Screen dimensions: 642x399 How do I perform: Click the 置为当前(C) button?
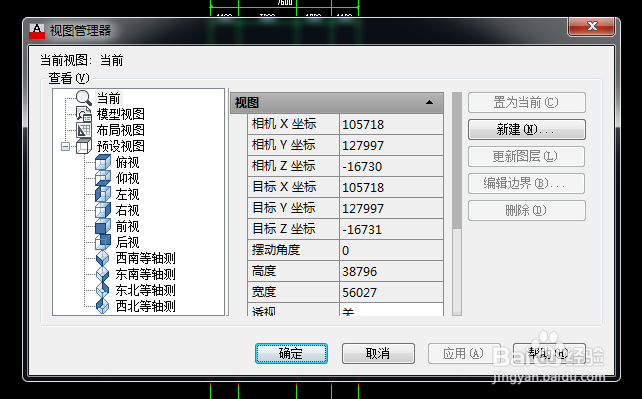tap(527, 102)
